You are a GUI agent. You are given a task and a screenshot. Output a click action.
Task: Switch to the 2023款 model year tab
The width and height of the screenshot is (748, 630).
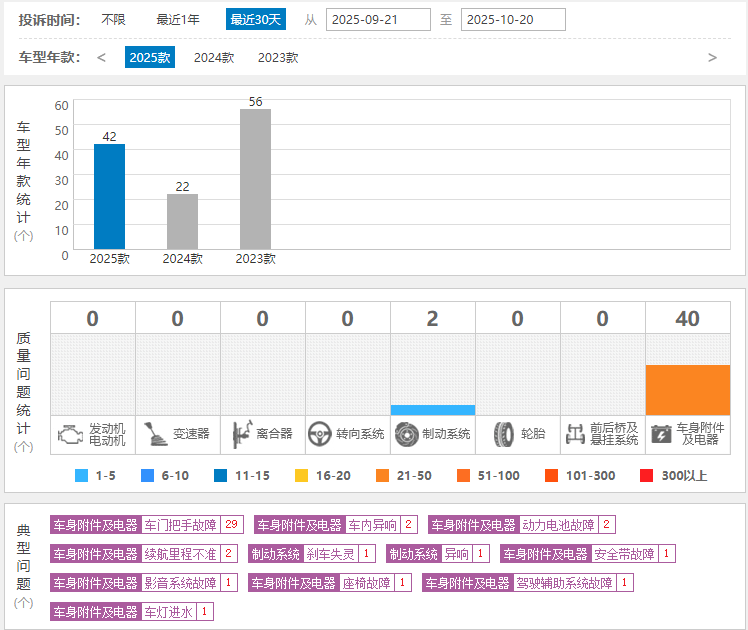(278, 58)
